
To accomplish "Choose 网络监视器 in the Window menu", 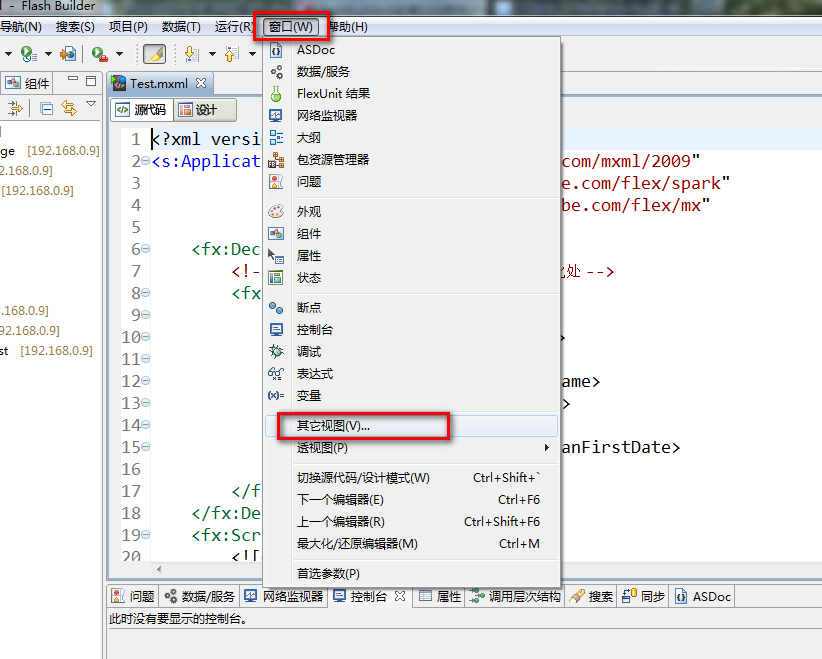I will (412, 116).
